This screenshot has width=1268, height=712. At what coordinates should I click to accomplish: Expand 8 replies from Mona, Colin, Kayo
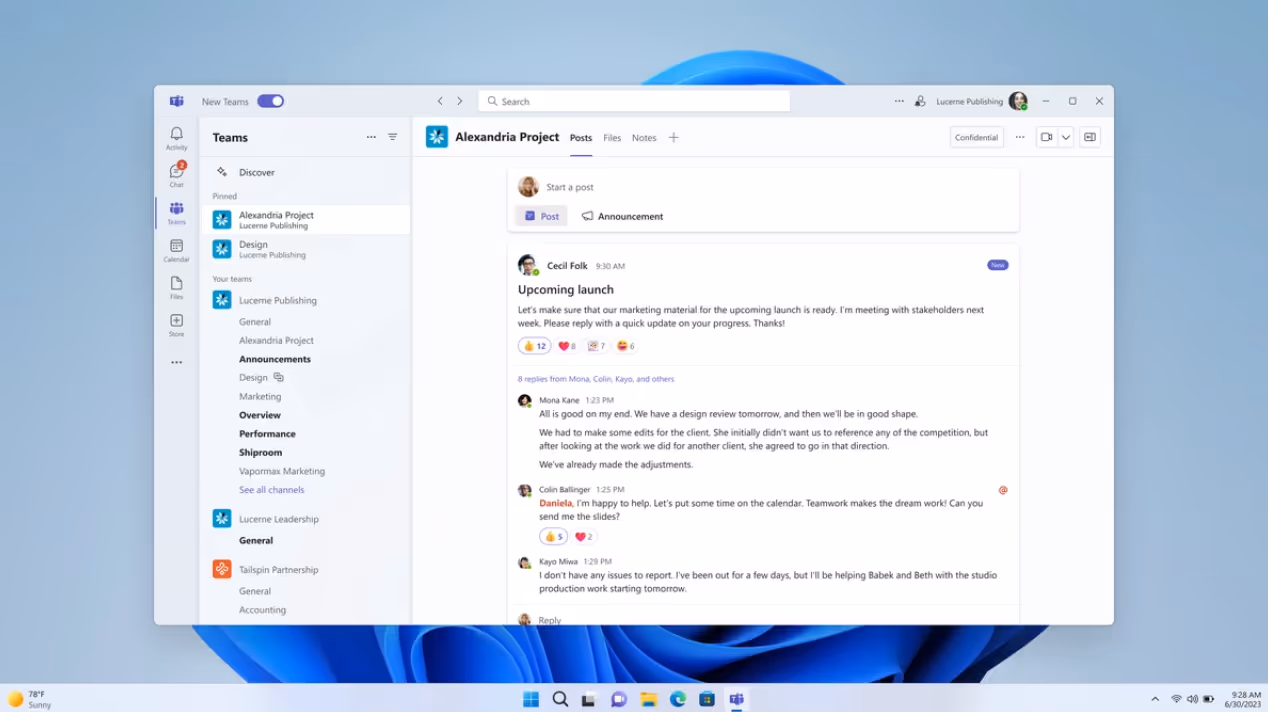[x=595, y=379]
